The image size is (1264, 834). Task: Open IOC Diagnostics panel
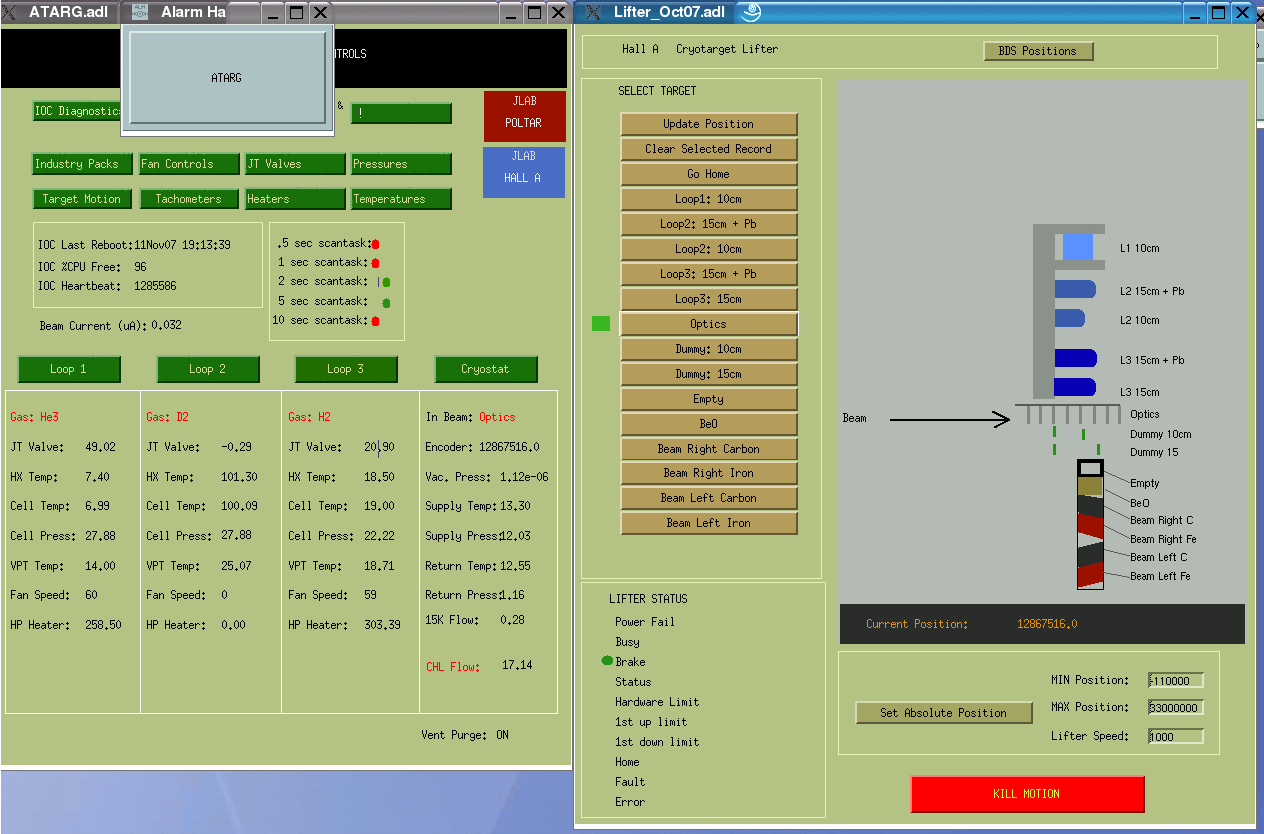(x=77, y=111)
